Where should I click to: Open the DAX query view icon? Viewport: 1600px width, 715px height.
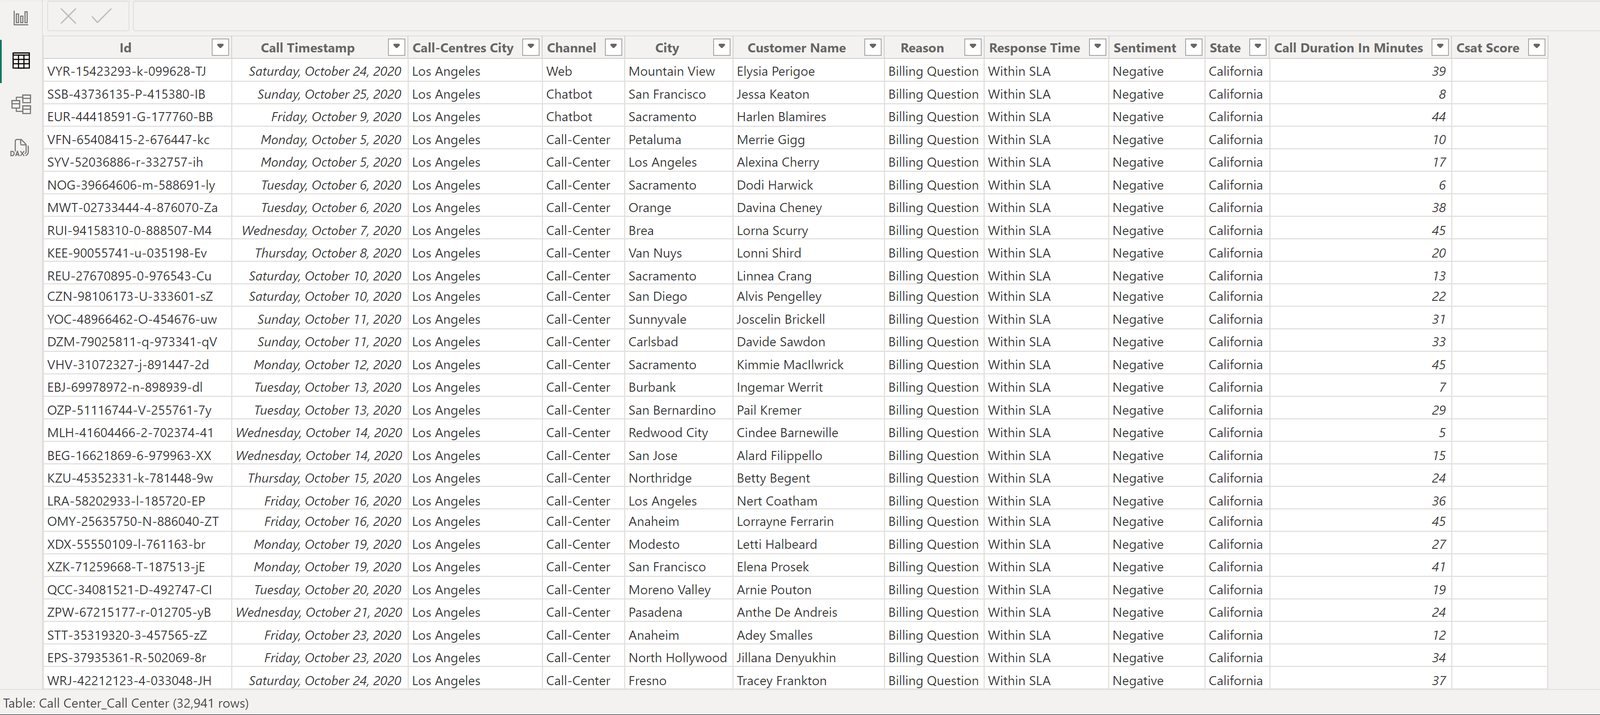(20, 148)
